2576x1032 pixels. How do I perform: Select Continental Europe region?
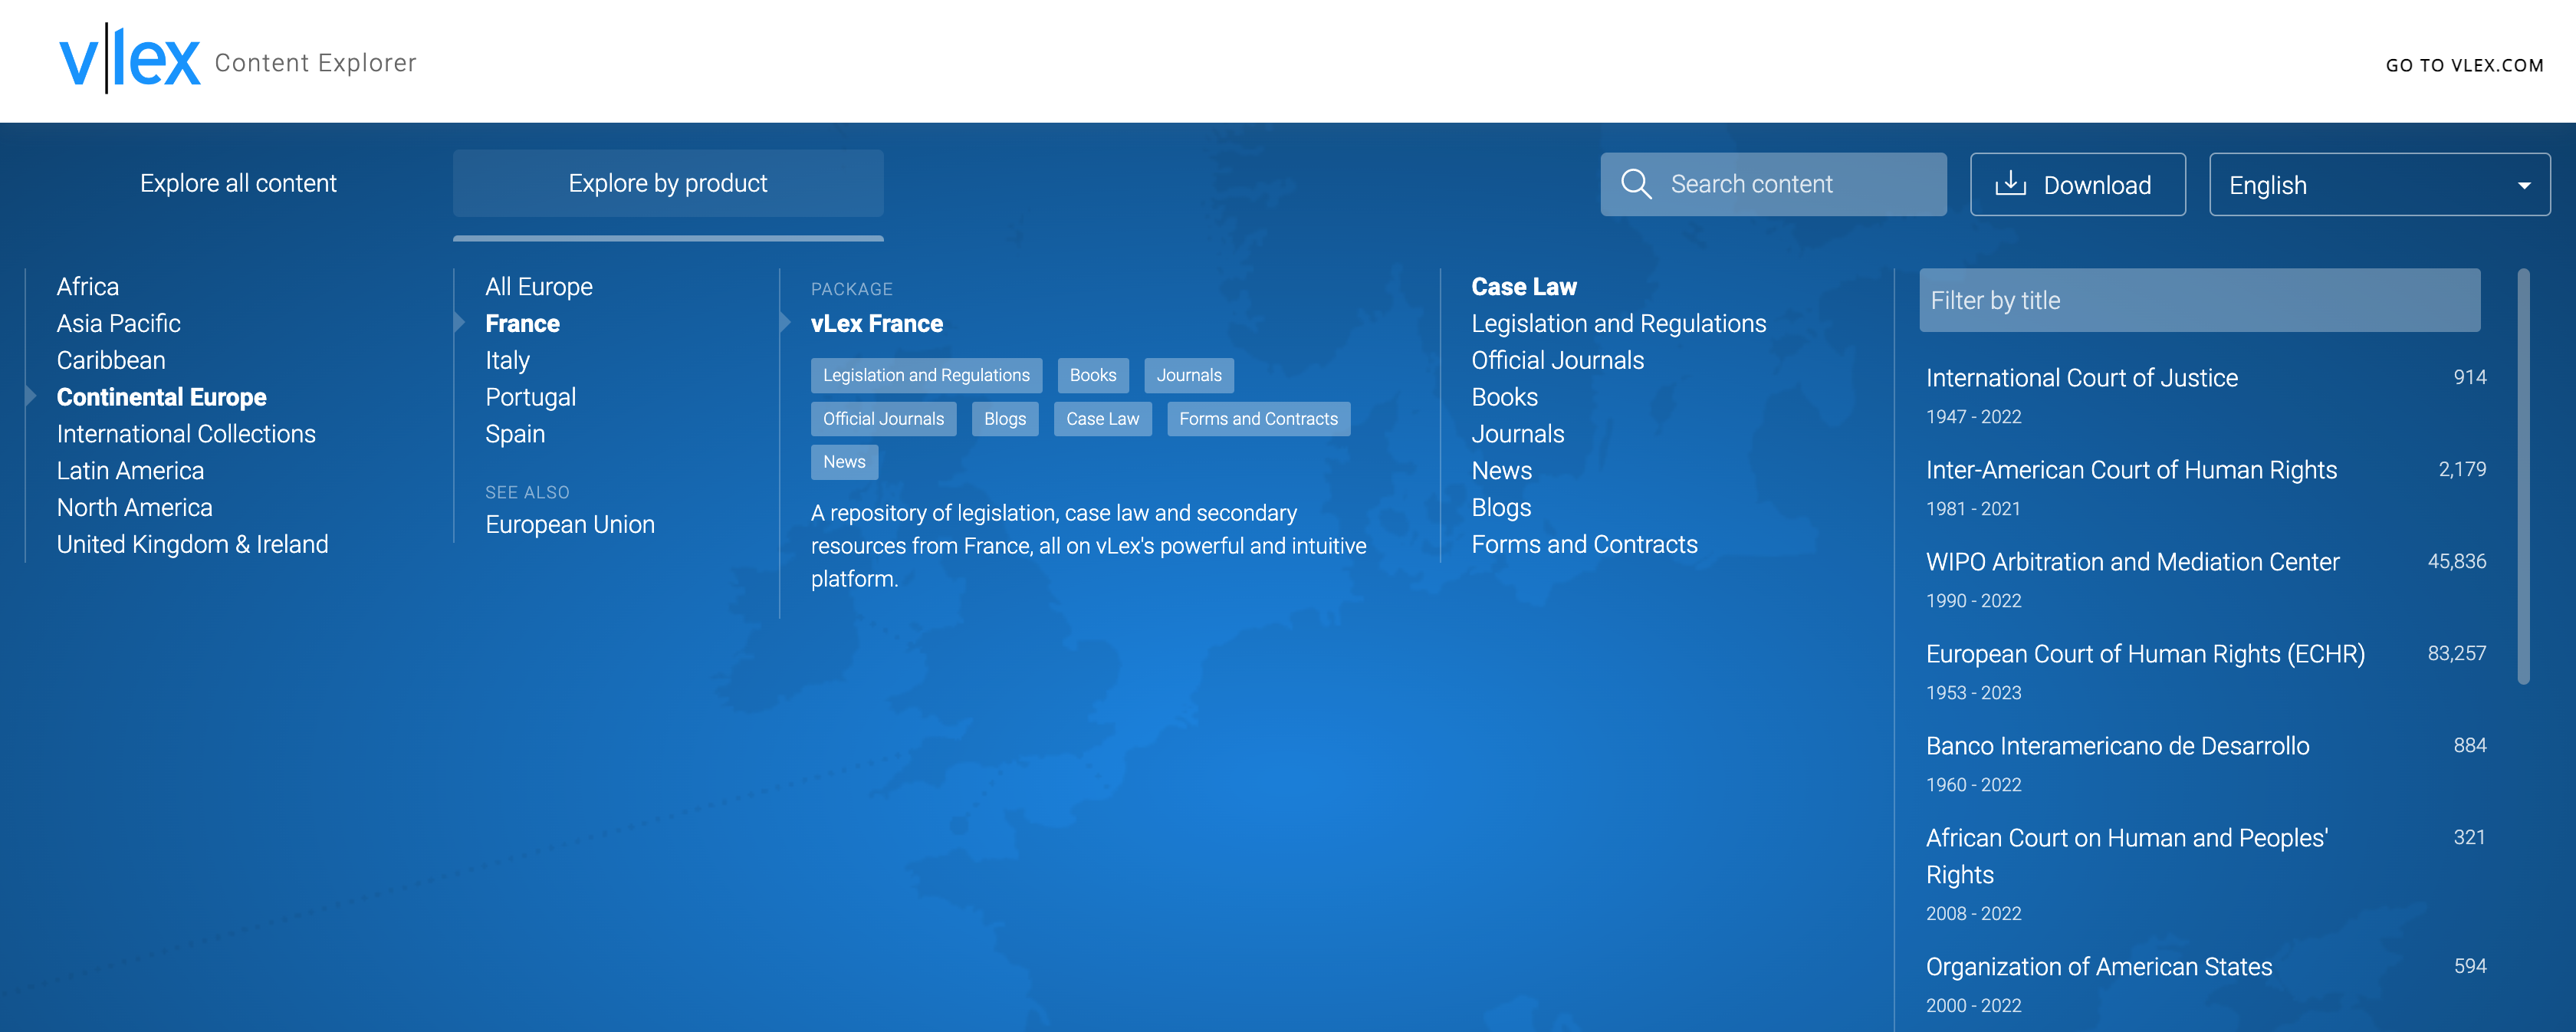point(162,397)
